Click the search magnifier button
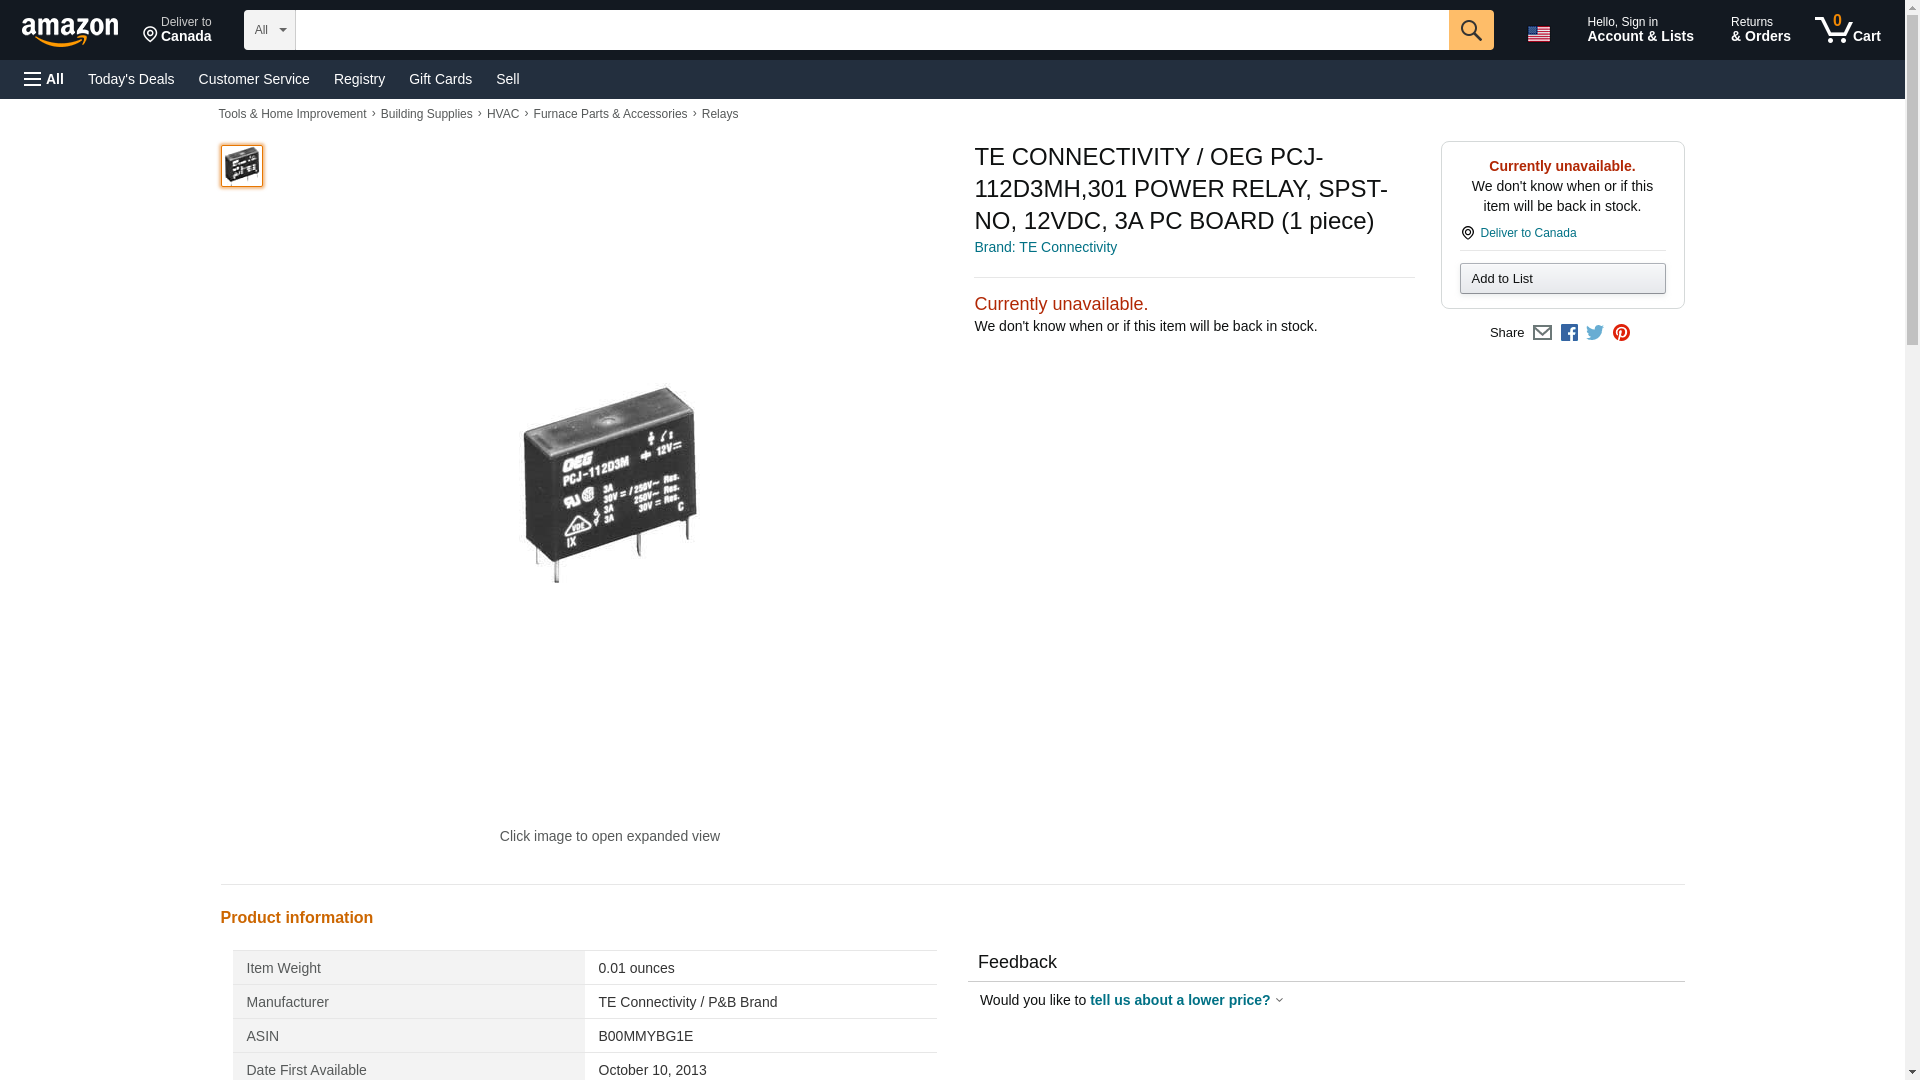The width and height of the screenshot is (1920, 1080). [1470, 30]
